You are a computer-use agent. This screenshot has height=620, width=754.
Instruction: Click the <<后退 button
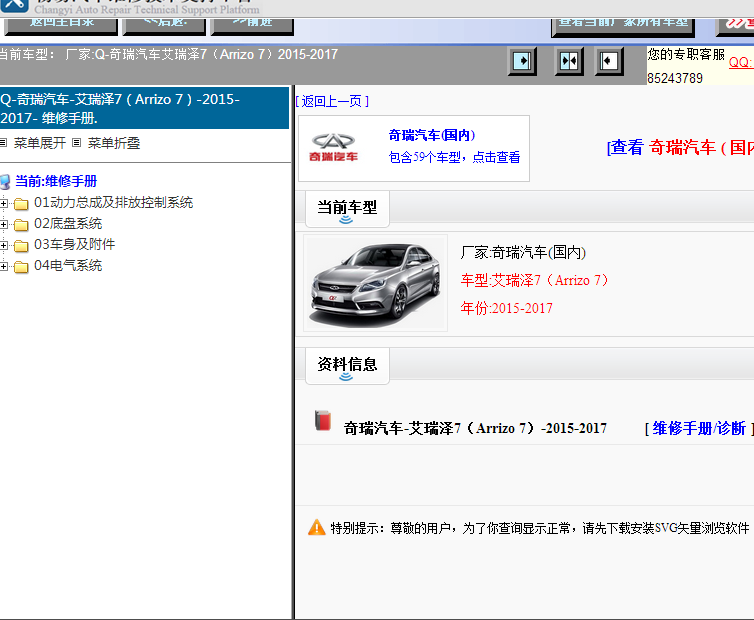pos(164,26)
